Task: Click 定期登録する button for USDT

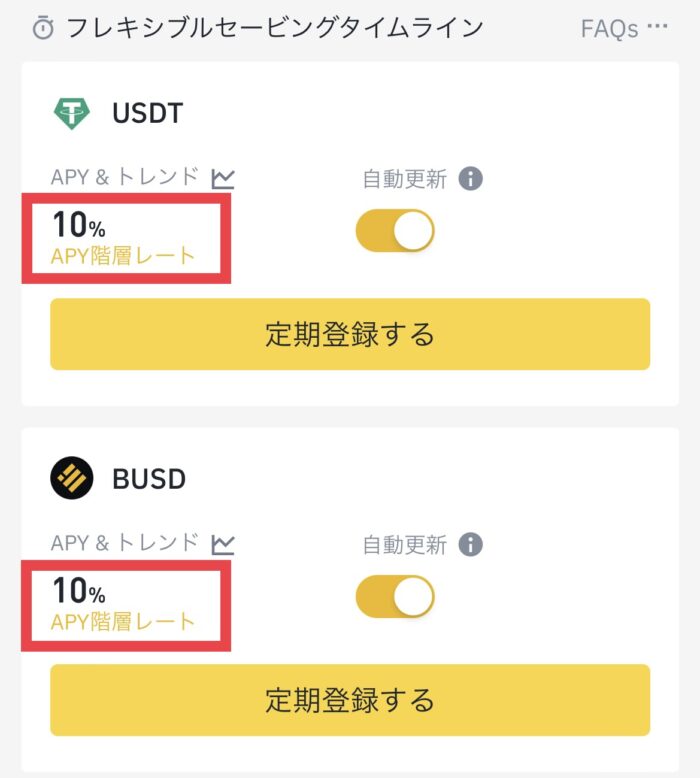Action: 350,334
